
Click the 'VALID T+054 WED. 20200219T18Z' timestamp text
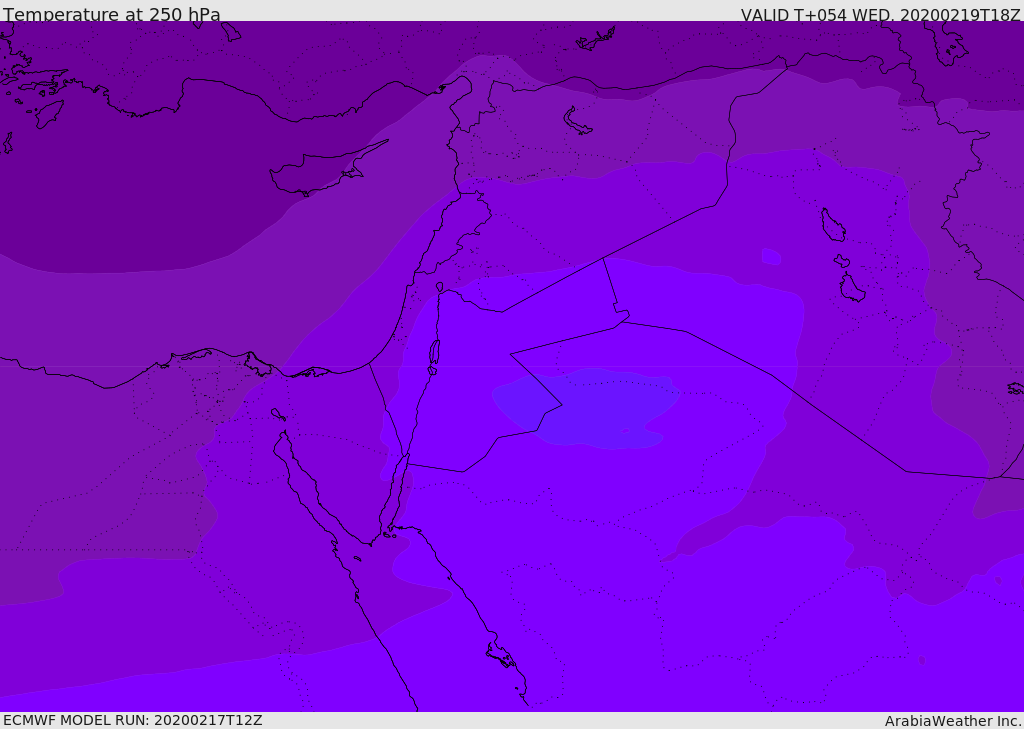point(880,14)
